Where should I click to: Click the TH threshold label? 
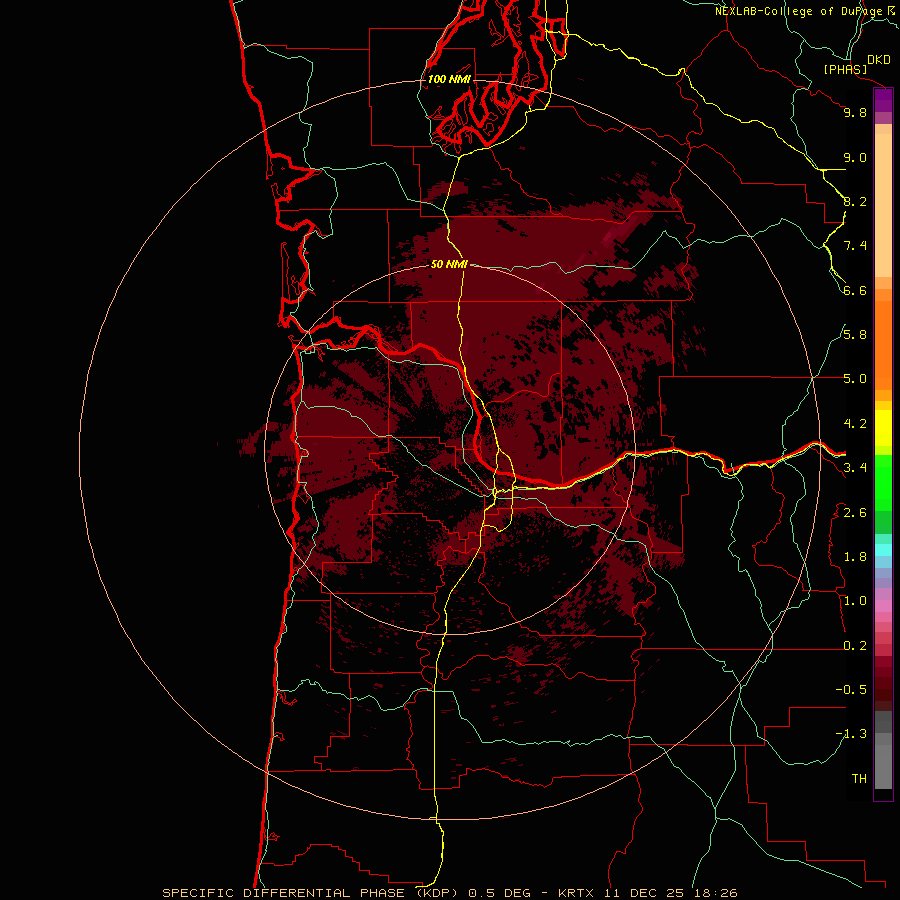tap(859, 779)
